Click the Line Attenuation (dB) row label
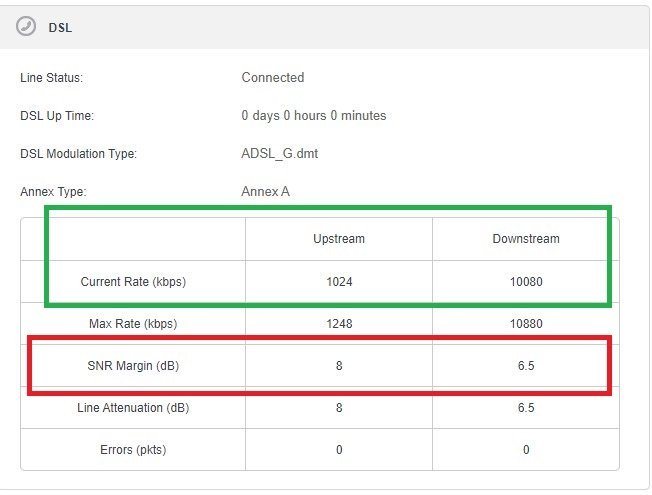Image resolution: width=652 pixels, height=495 pixels. point(133,408)
